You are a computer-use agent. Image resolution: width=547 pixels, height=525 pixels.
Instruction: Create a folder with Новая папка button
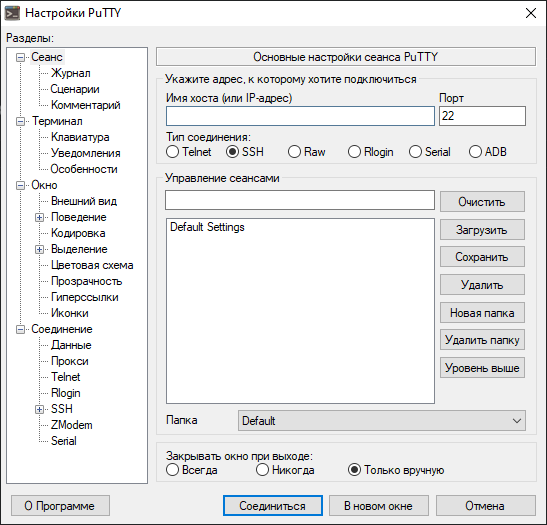[x=482, y=313]
